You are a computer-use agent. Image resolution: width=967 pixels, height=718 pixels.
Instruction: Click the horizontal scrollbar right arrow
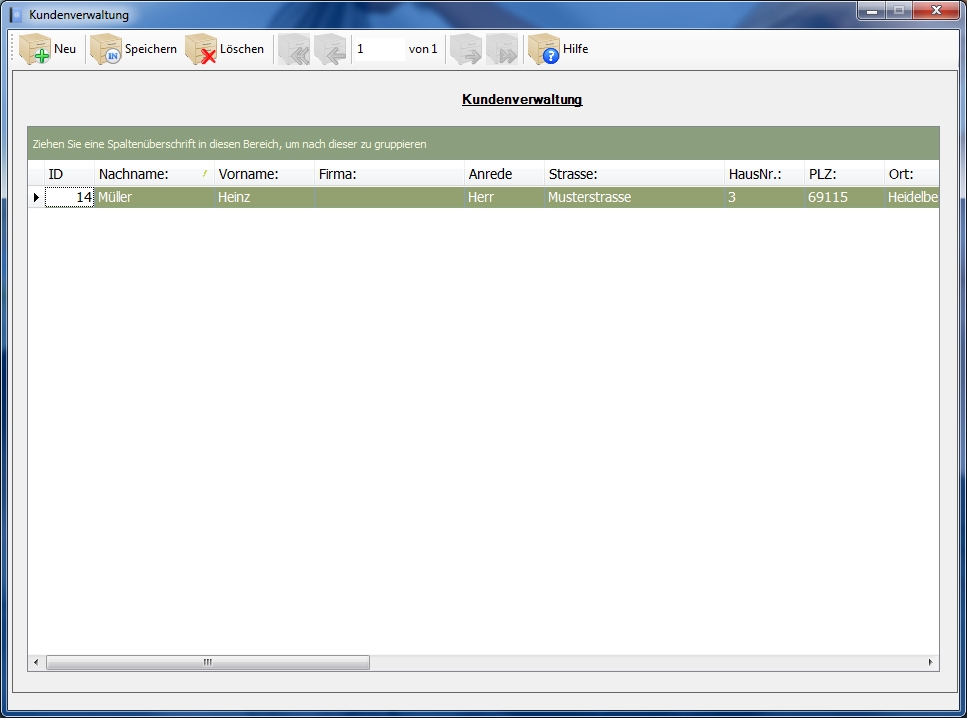(931, 662)
